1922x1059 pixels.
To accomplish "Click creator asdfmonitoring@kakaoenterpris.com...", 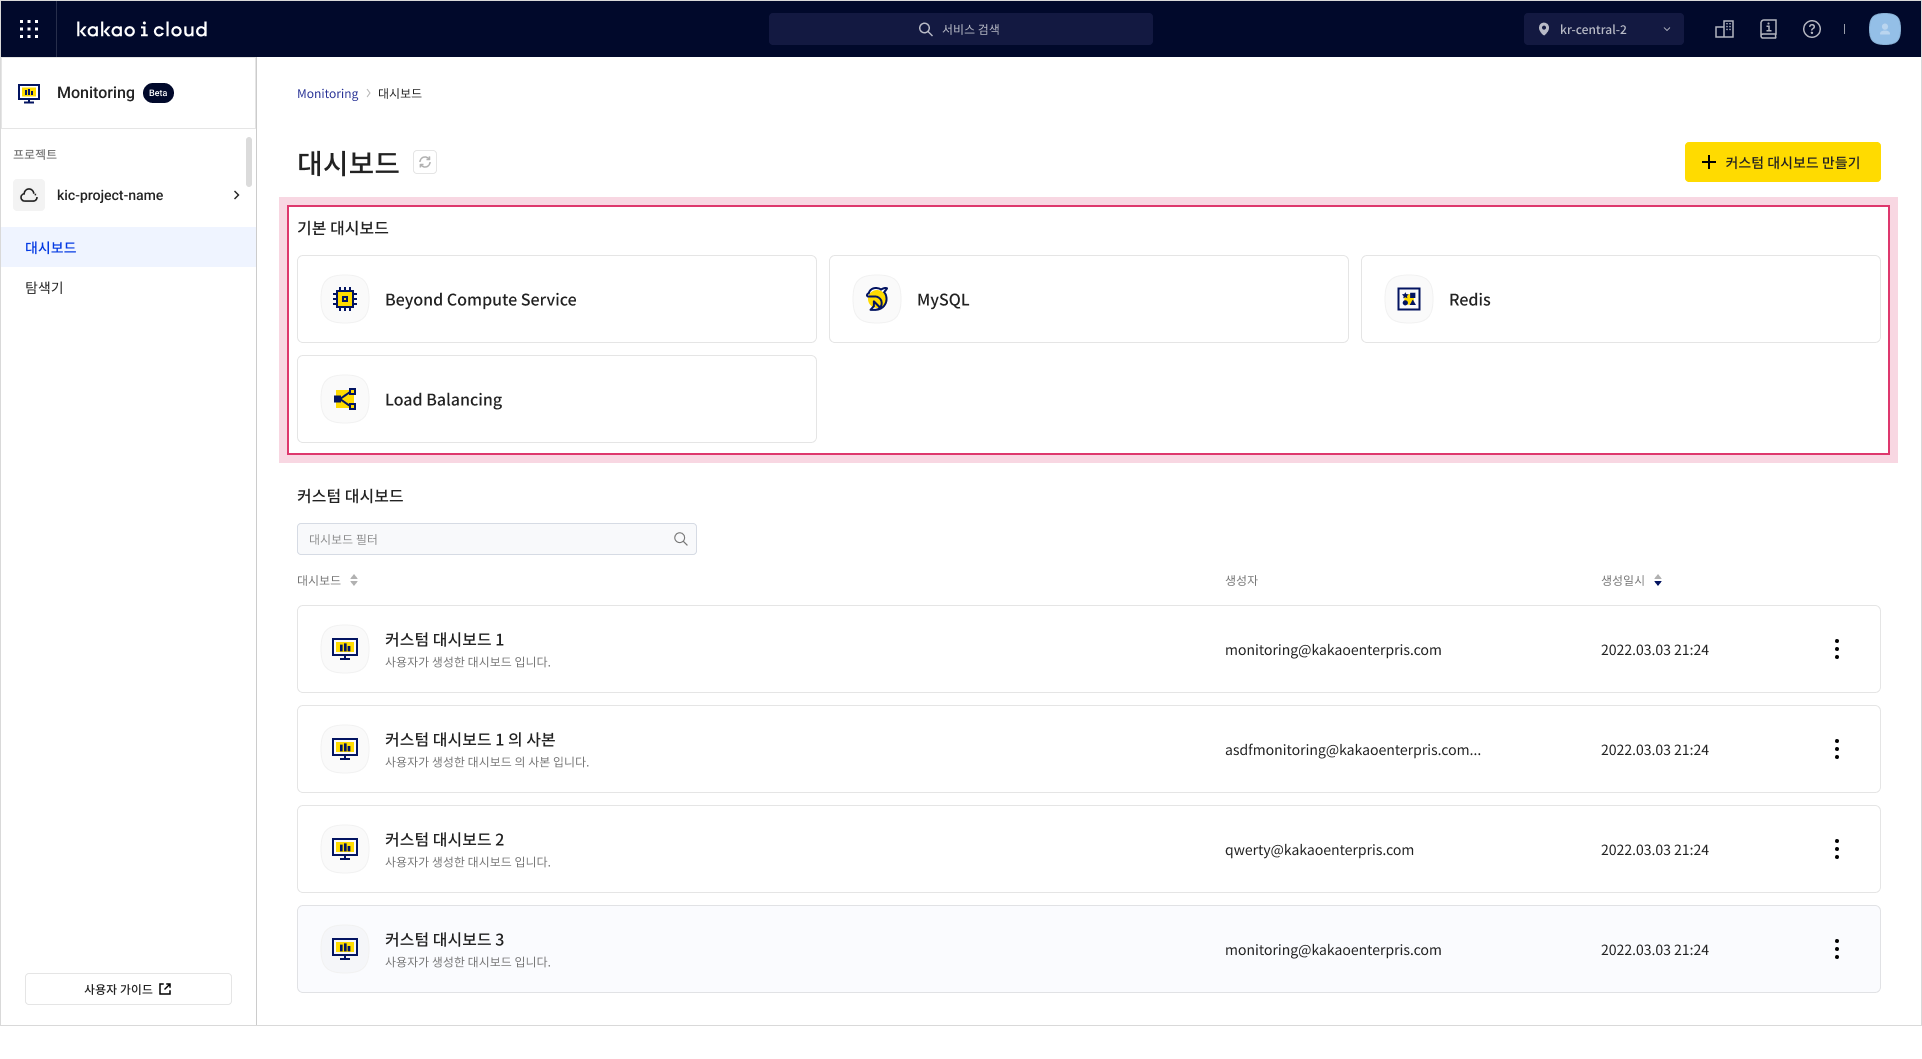I will click(1353, 750).
